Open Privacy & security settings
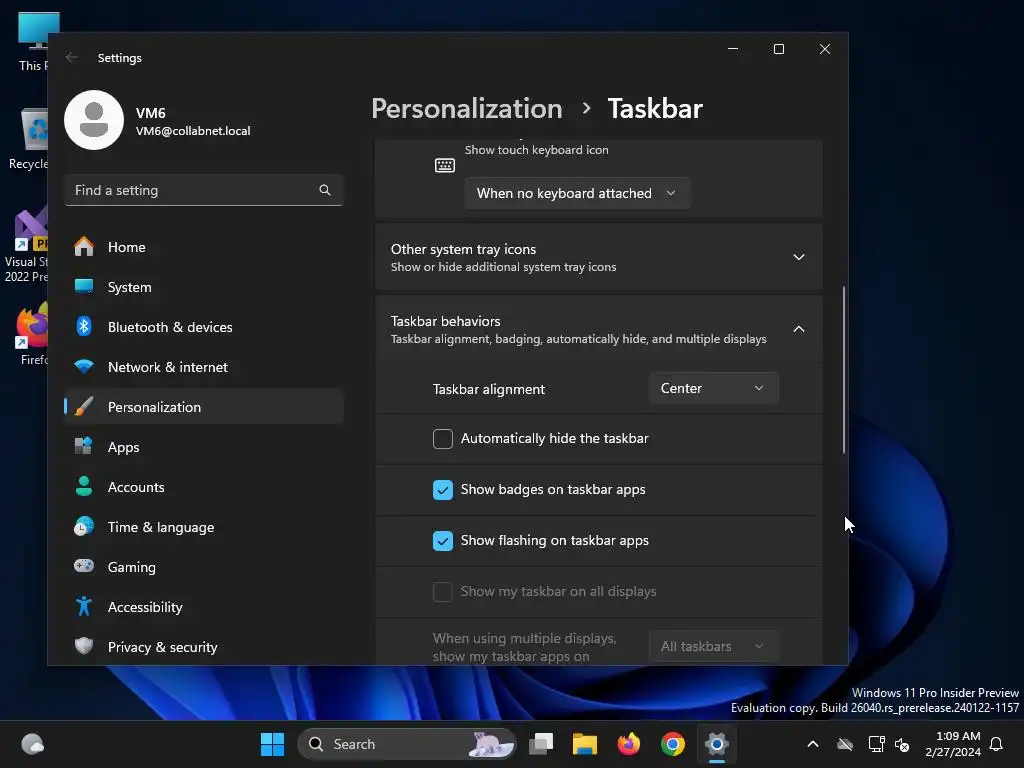This screenshot has width=1024, height=768. pos(204,647)
